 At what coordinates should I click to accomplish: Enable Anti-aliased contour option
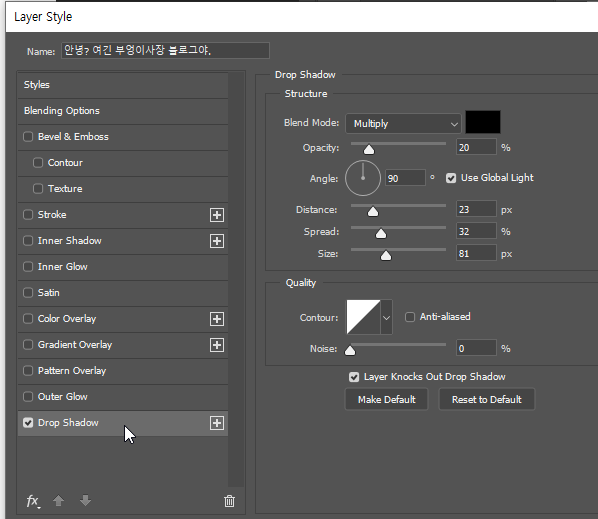[410, 317]
